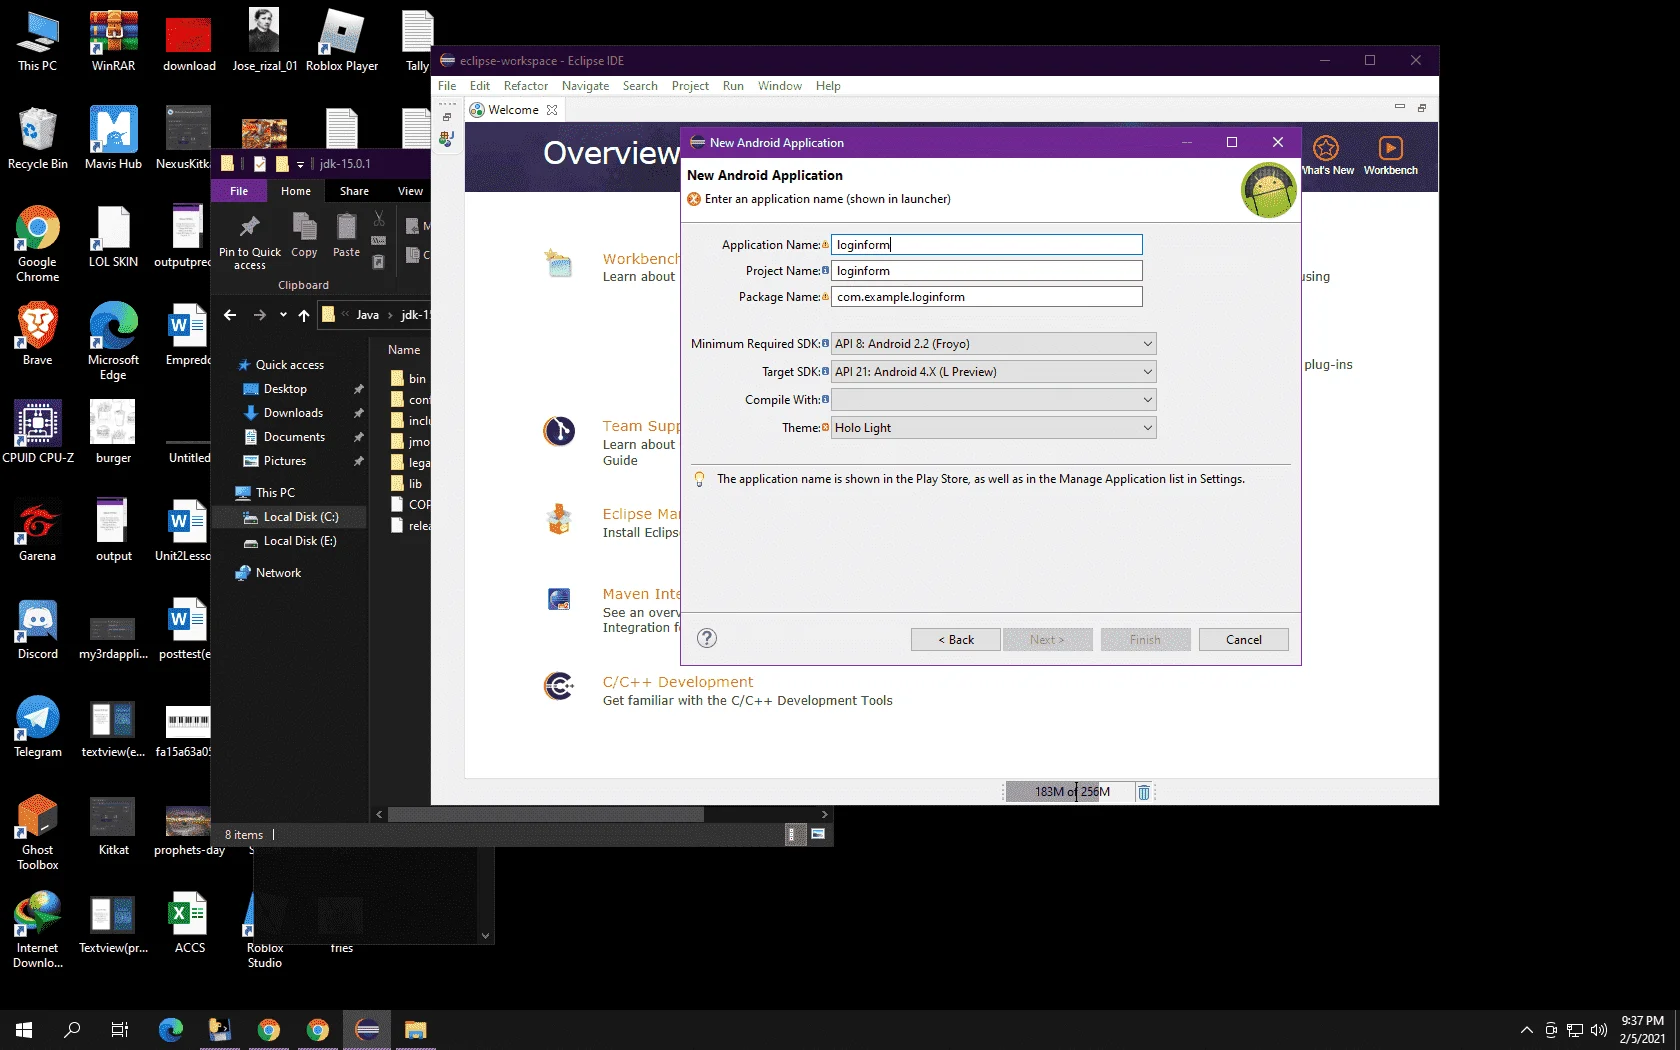Click the garbage collector trash icon
Viewport: 1680px width, 1050px height.
1143,792
